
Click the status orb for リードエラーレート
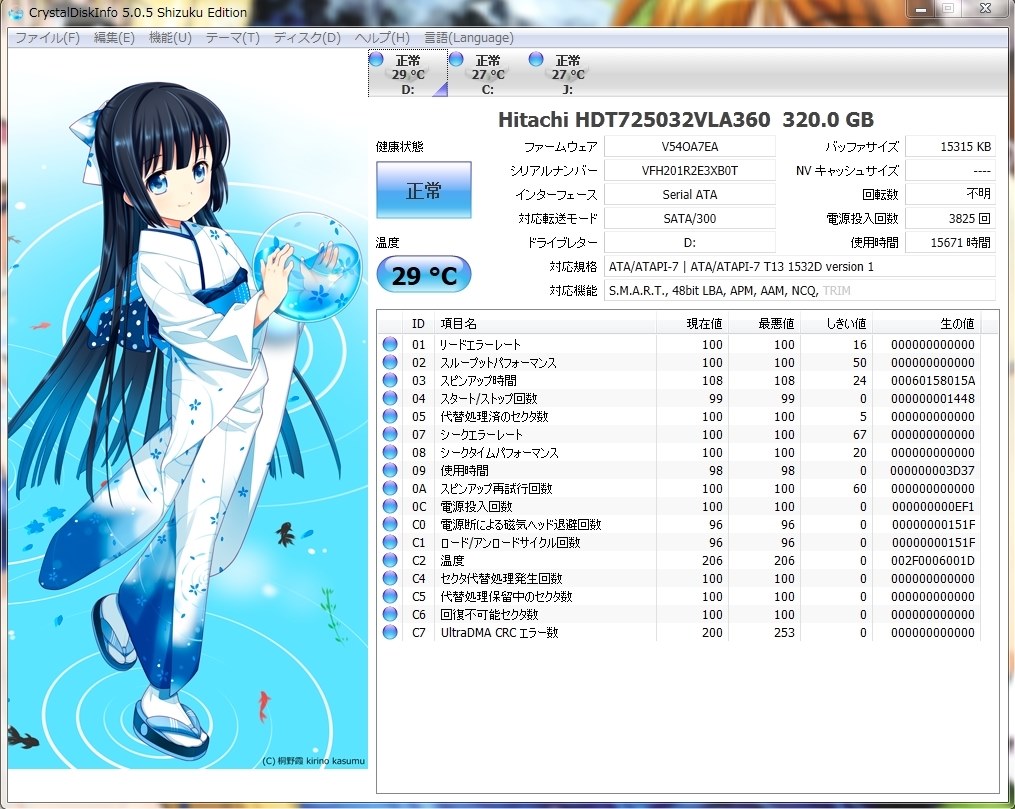pos(390,344)
